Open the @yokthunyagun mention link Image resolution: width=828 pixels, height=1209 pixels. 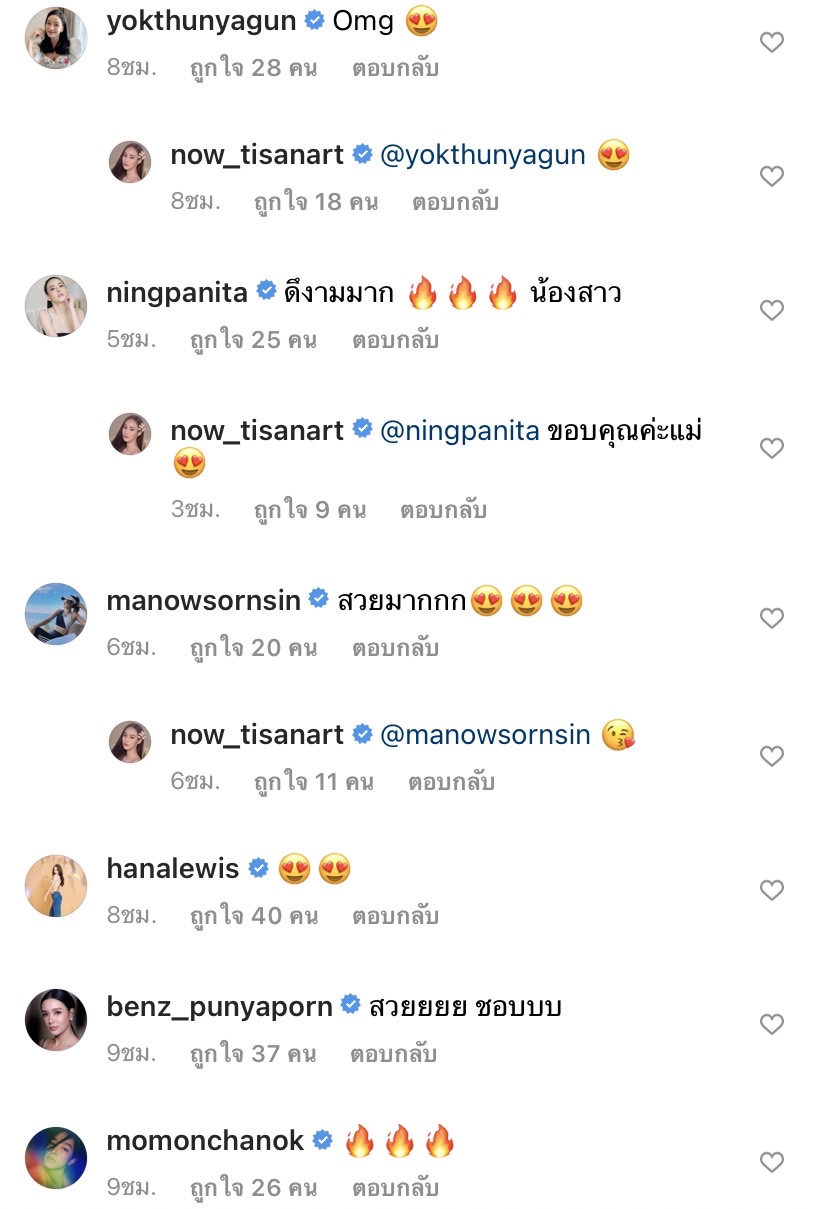tap(483, 155)
